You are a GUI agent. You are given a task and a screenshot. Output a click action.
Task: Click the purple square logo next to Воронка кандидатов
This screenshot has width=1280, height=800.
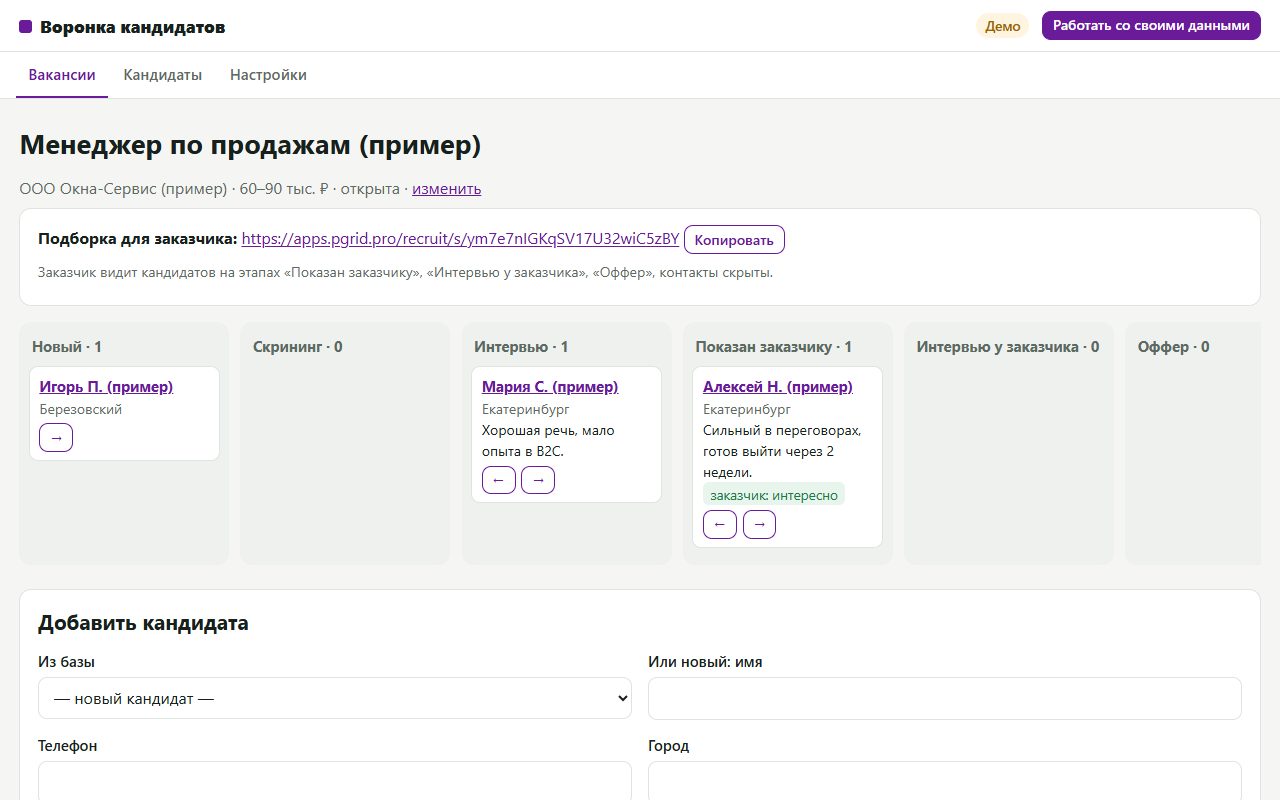[x=26, y=27]
